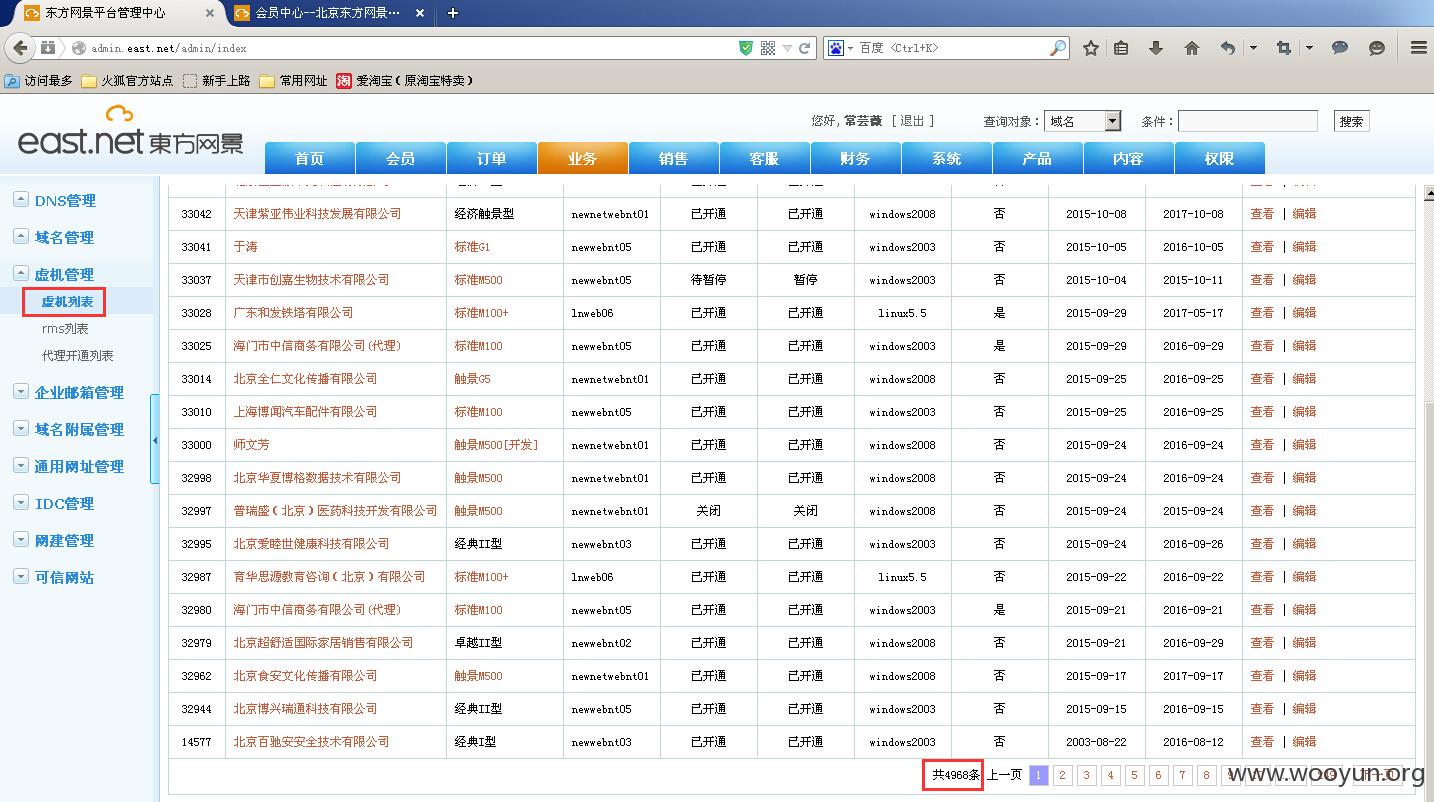
Task: Close the 会员中心 browser tab
Action: (419, 13)
